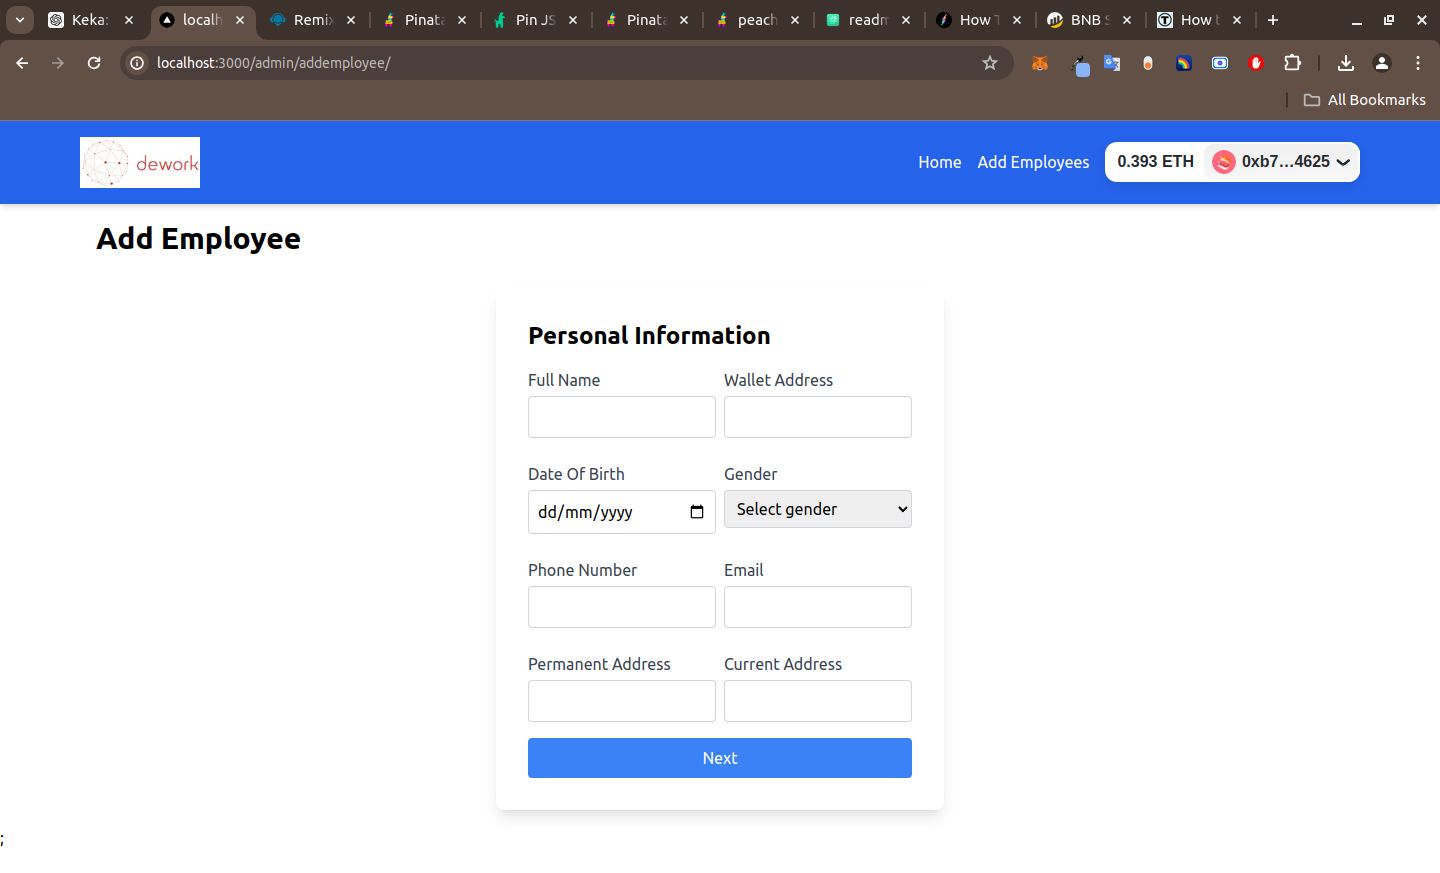The width and height of the screenshot is (1440, 873).
Task: Focus the Email field
Action: click(818, 607)
